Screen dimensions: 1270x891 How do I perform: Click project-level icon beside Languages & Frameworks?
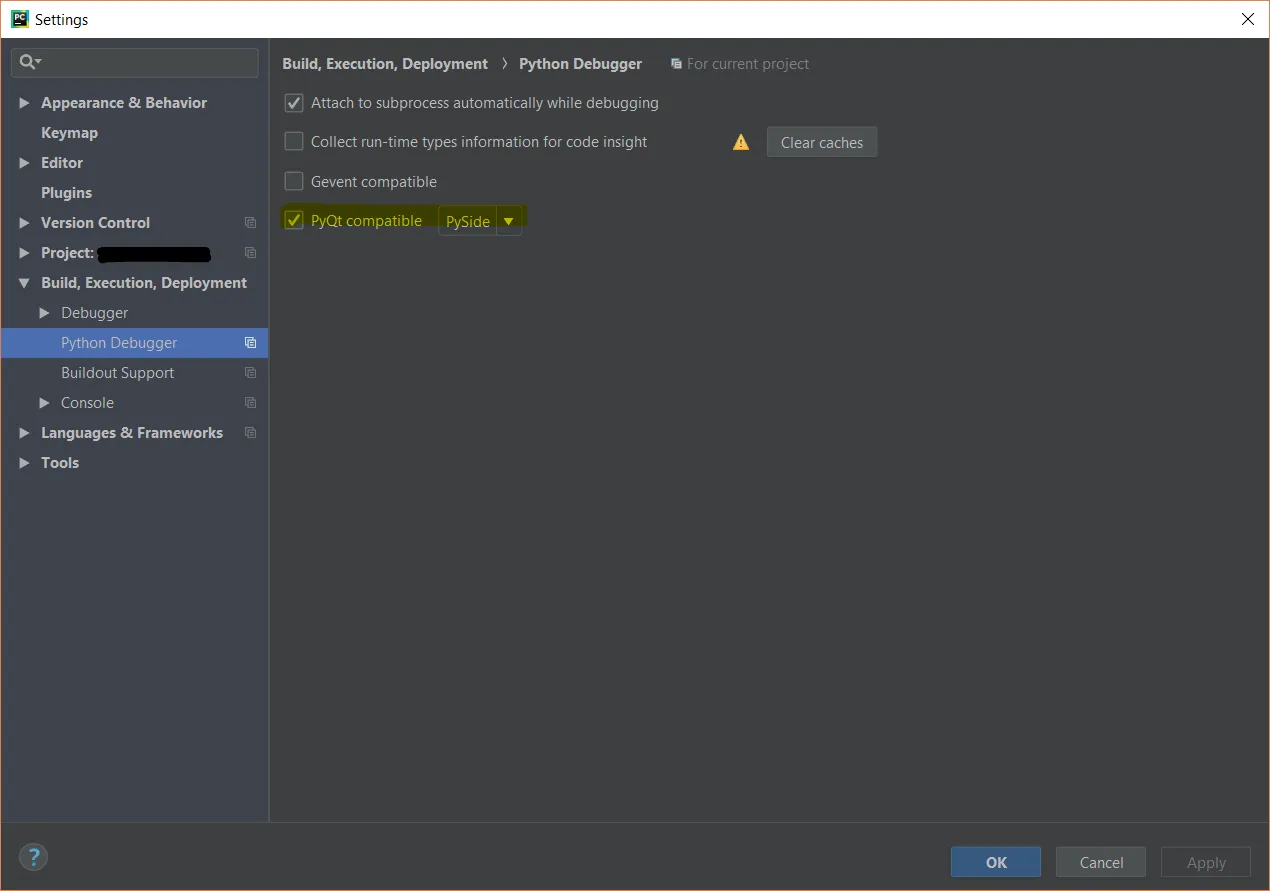tap(250, 433)
